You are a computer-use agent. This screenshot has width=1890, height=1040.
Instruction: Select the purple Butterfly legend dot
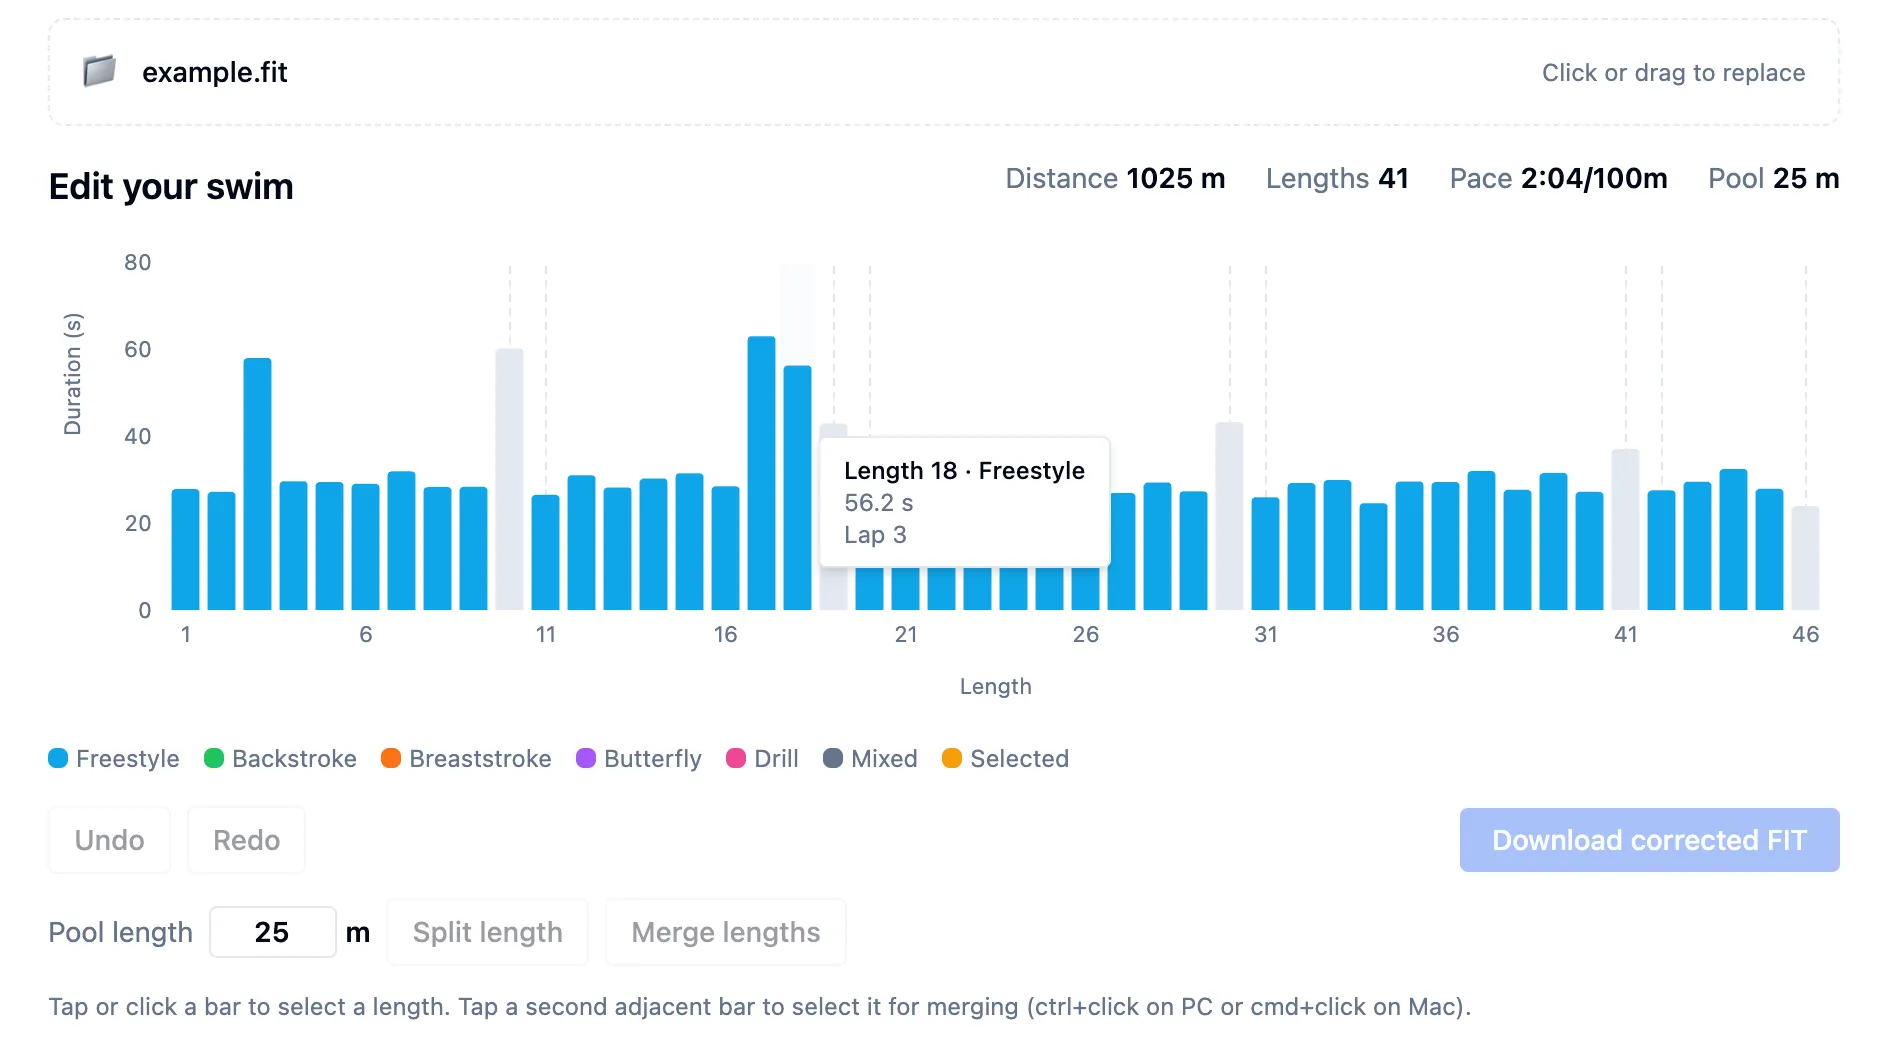[585, 758]
